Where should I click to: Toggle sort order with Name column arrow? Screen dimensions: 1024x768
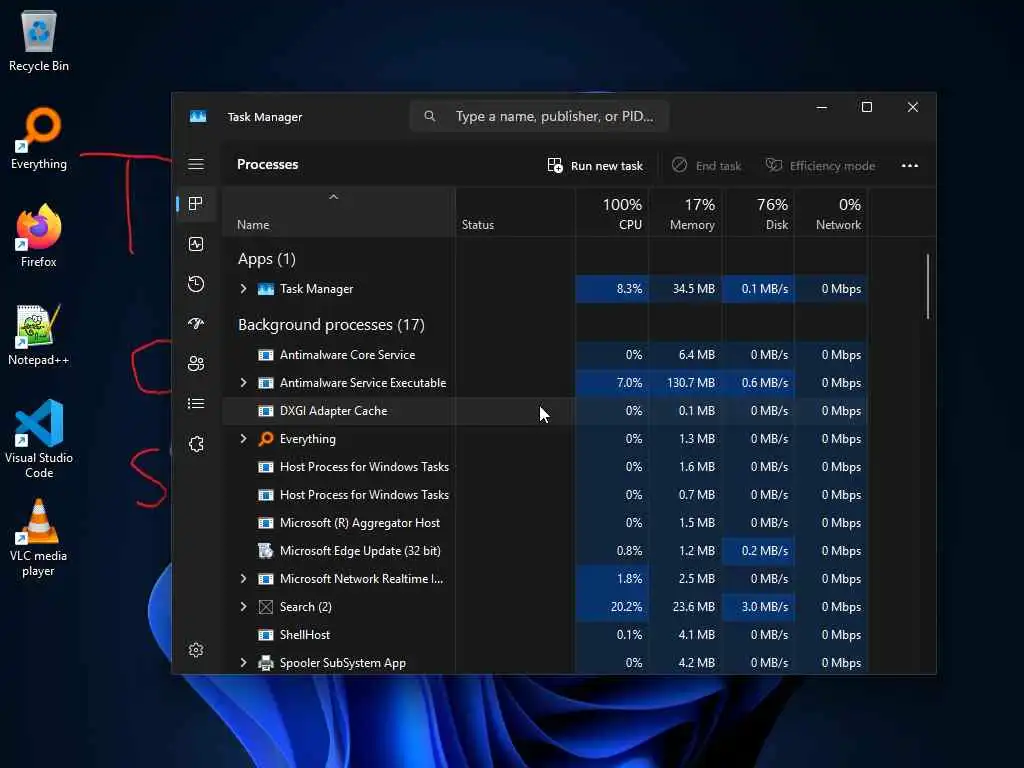334,197
